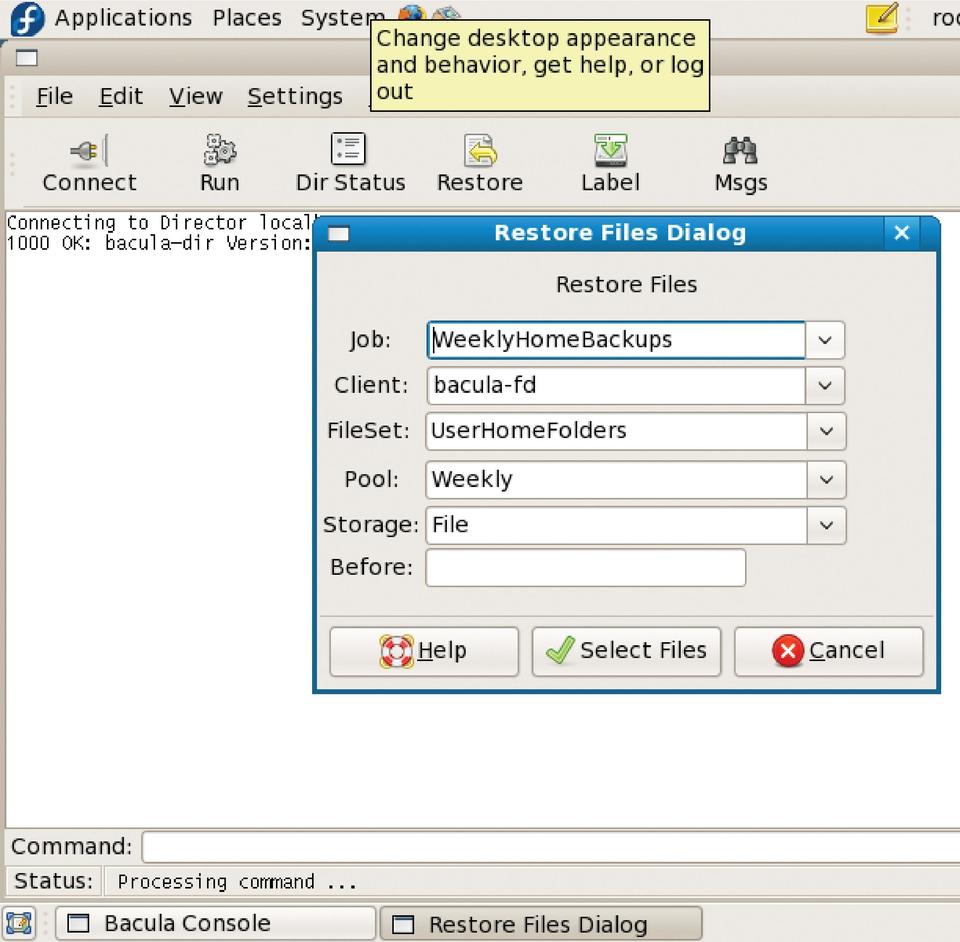Viewport: 960px width, 942px height.
Task: Open the File menu
Action: coord(54,96)
